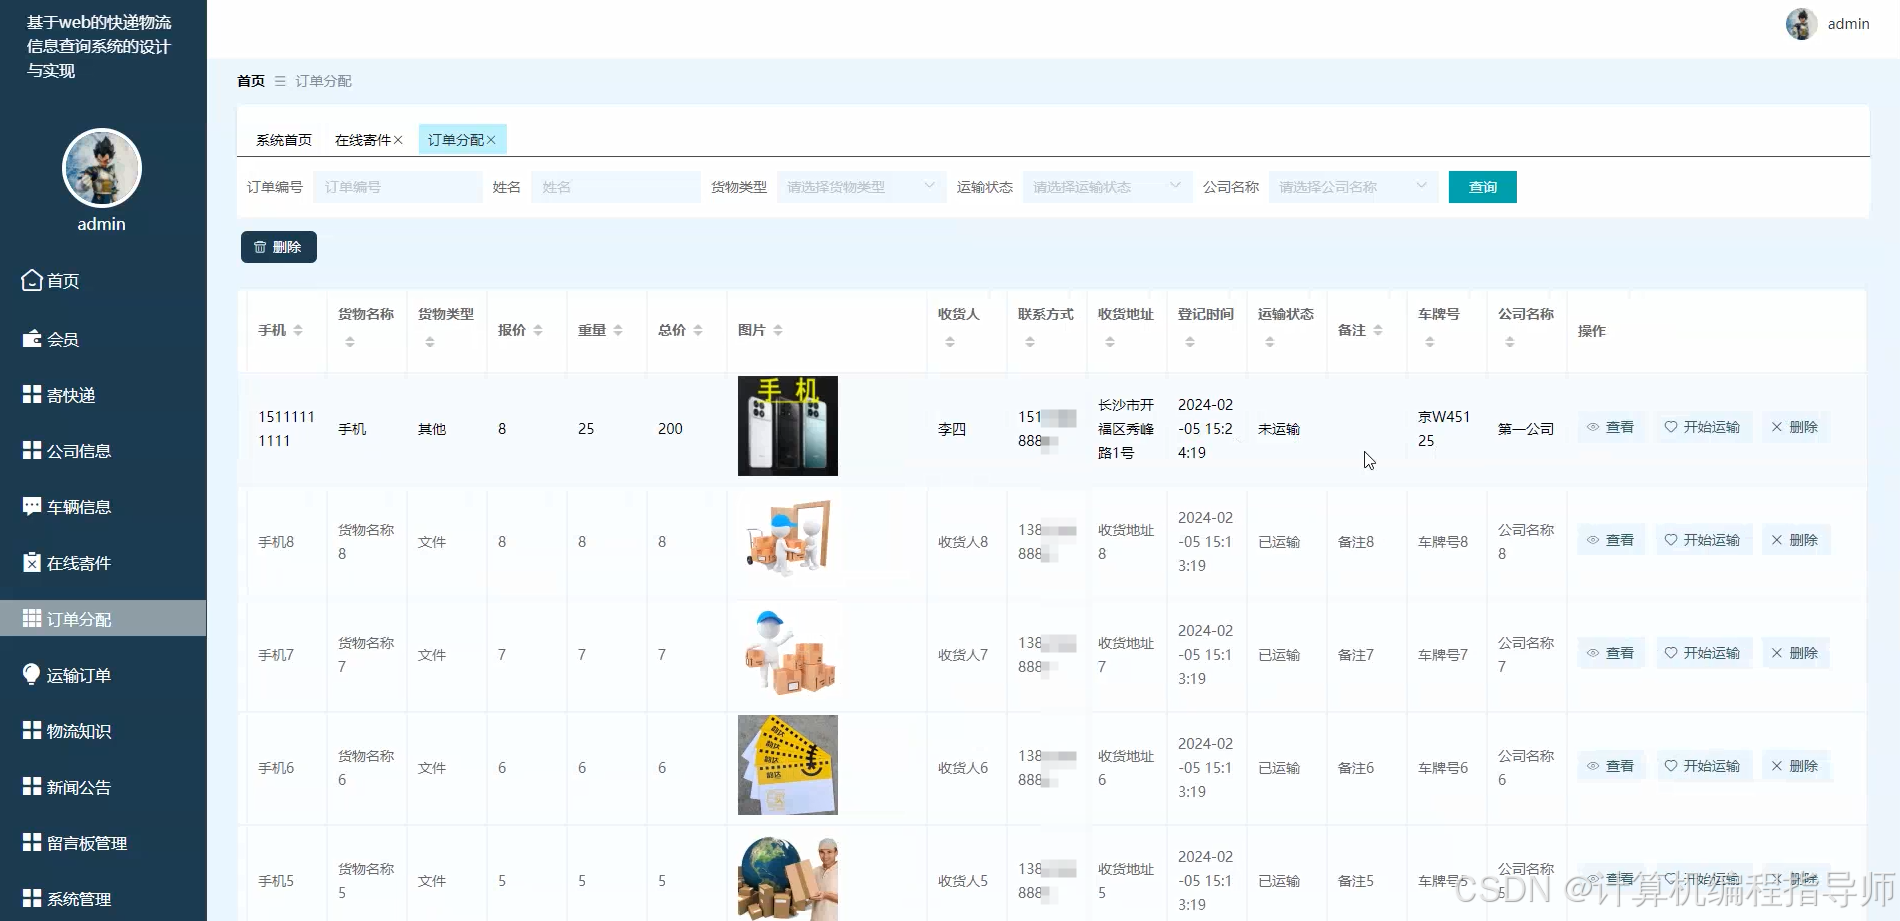Open the 公司名称 filter dropdown
This screenshot has height=921, width=1900.
pos(1353,187)
